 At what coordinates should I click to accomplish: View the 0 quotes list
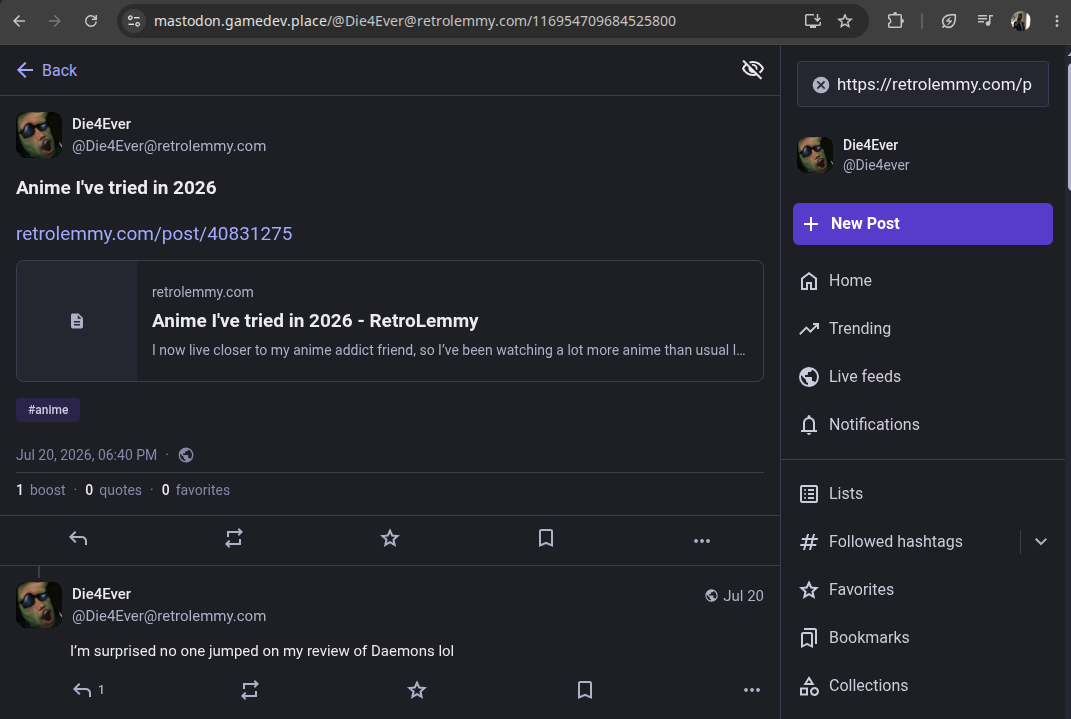pos(113,490)
